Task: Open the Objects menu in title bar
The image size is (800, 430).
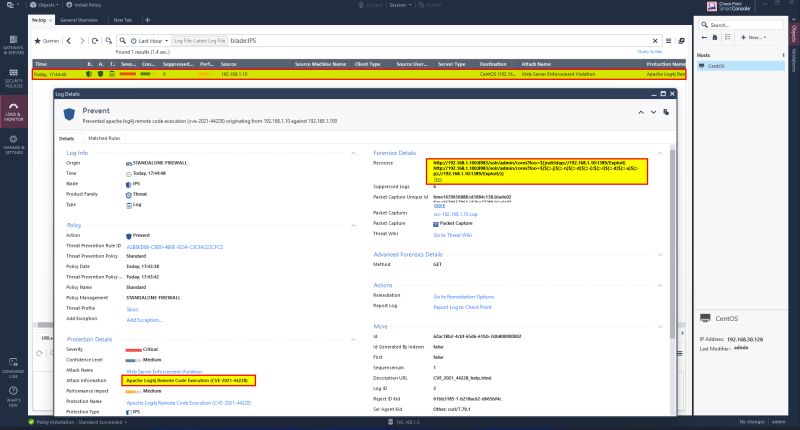Action: (x=44, y=5)
